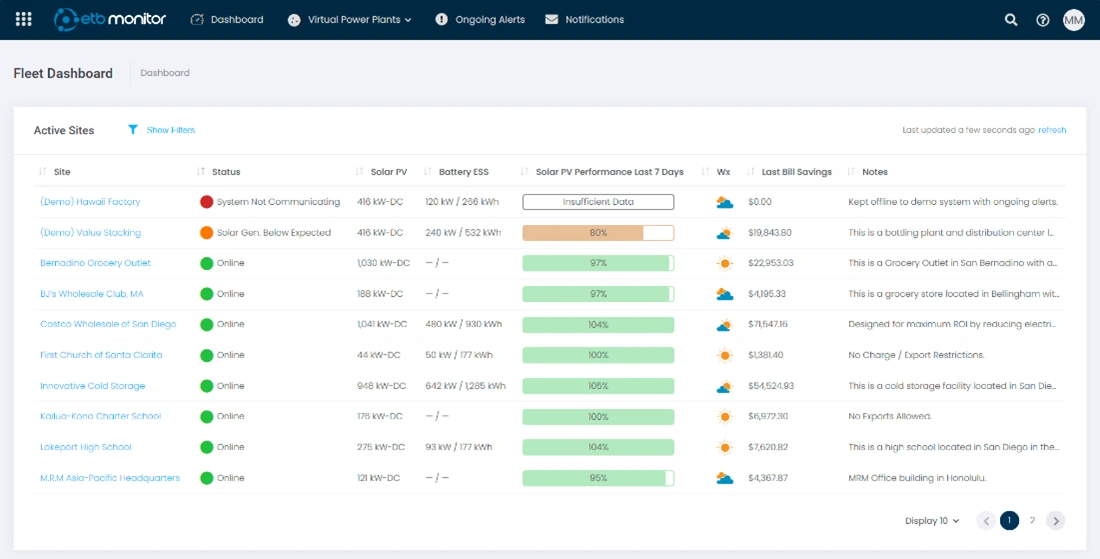This screenshot has height=559, width=1100.
Task: Open Costco Wholesale of San Diego
Action: (x=108, y=325)
